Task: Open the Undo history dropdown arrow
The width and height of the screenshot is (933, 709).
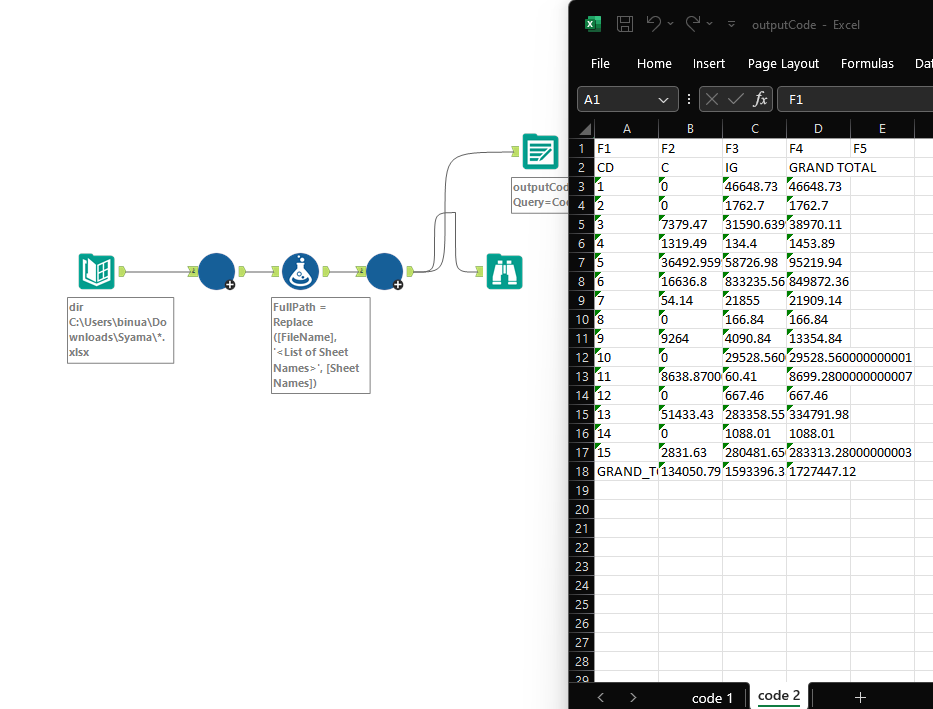Action: (671, 24)
